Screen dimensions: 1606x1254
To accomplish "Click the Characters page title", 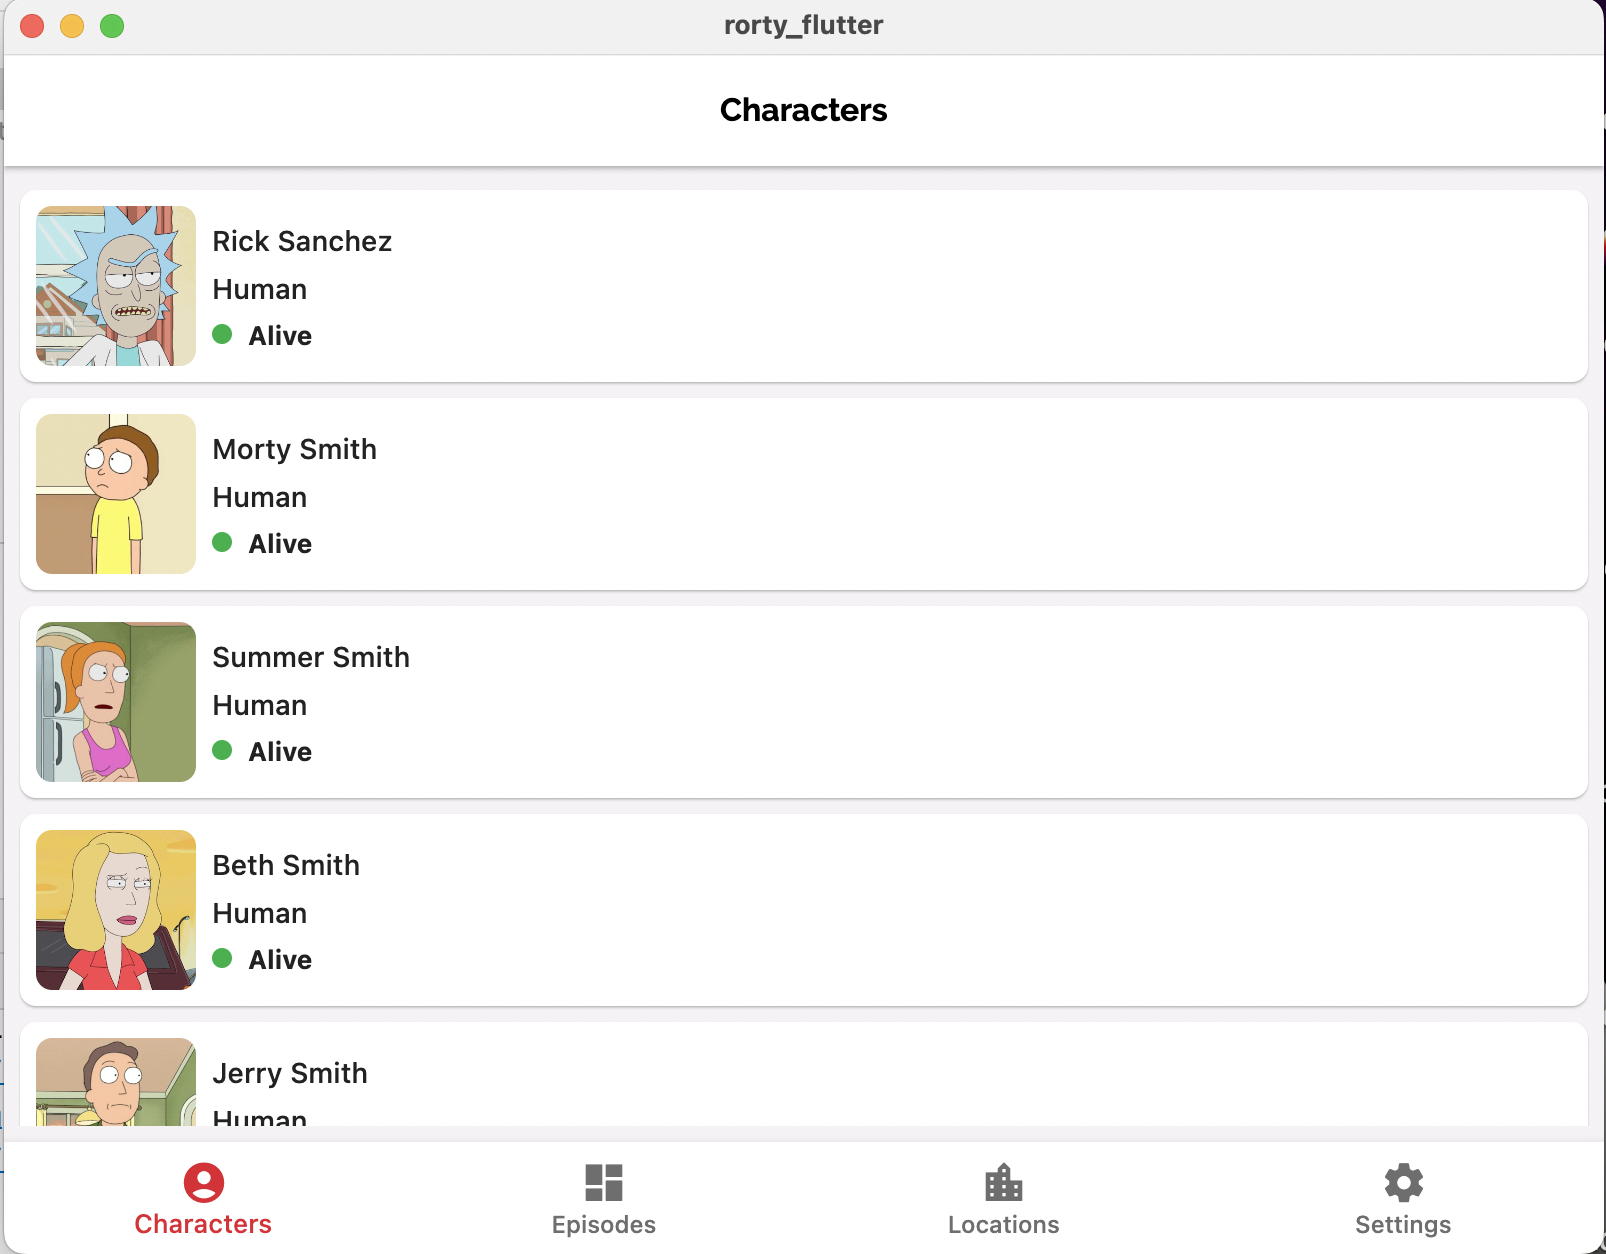I will click(803, 110).
